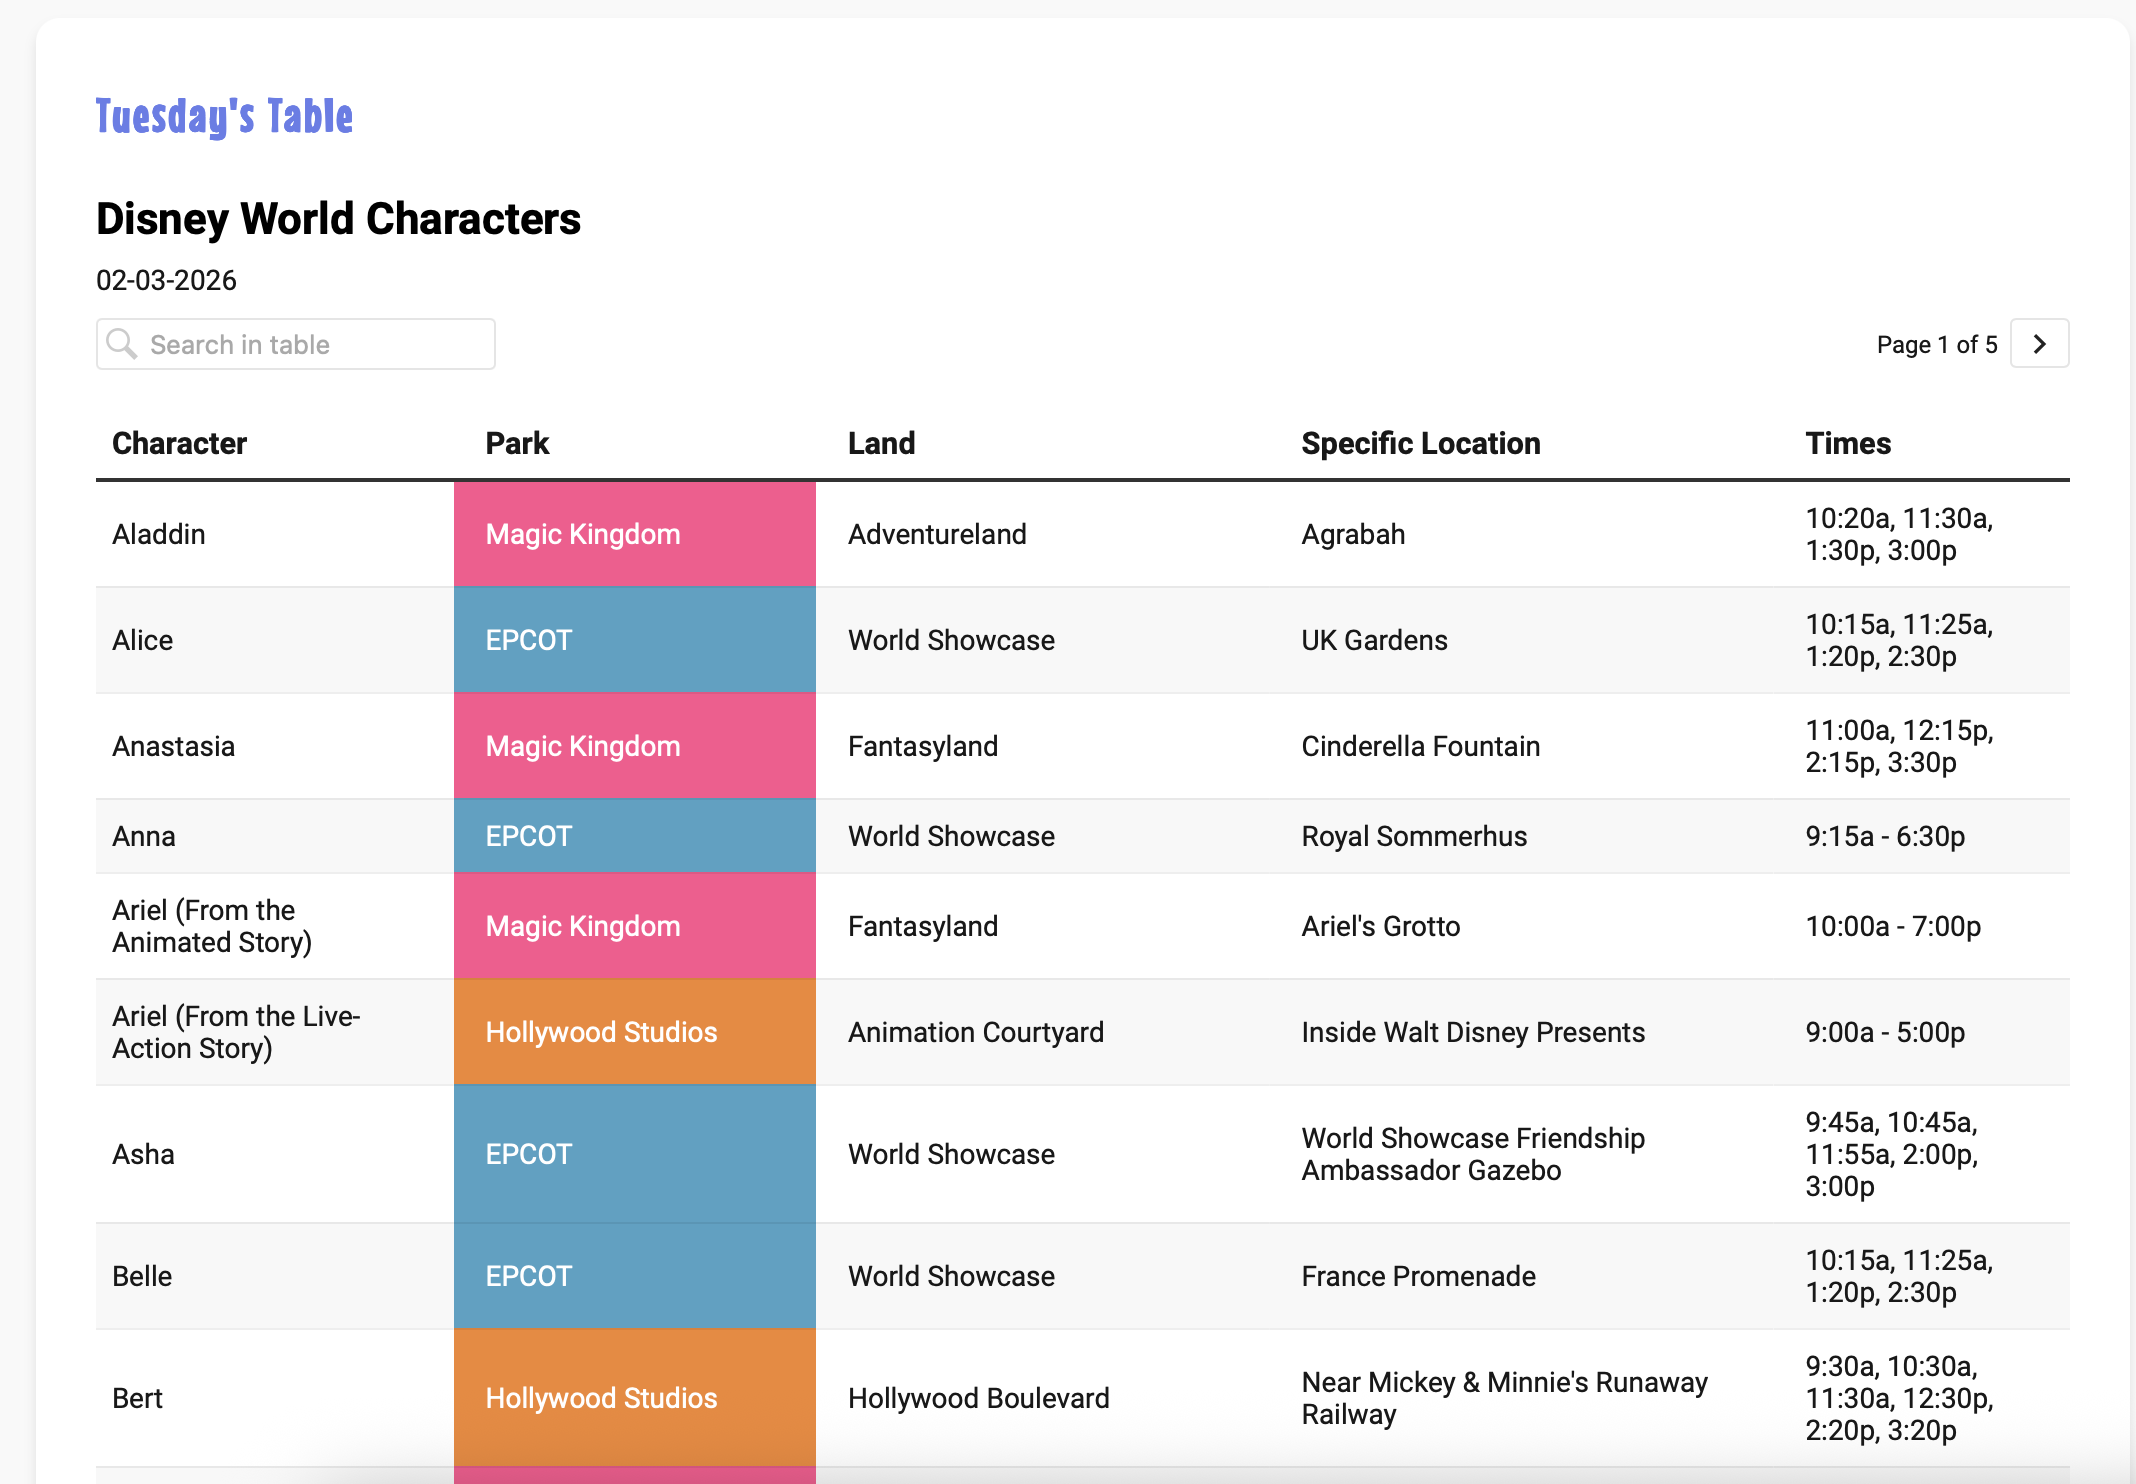Screen dimensions: 2136x1484
Task: Click Inside Walt Disney Presents location cell
Action: 1472,1032
